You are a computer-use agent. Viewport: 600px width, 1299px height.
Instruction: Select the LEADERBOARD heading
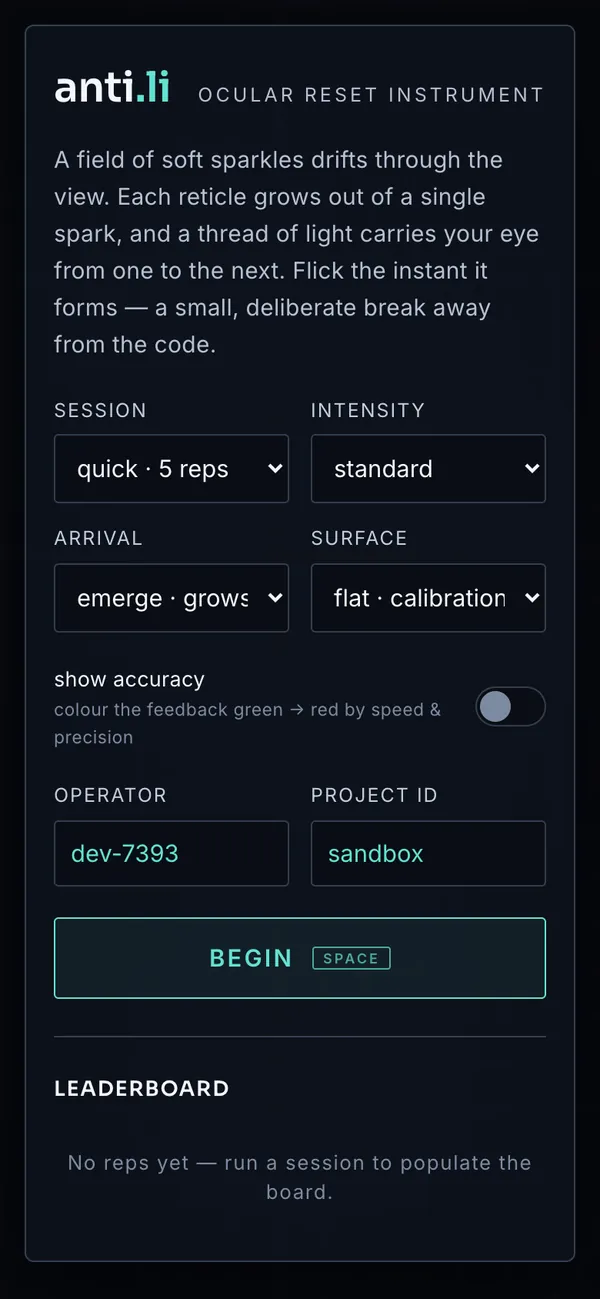142,1088
